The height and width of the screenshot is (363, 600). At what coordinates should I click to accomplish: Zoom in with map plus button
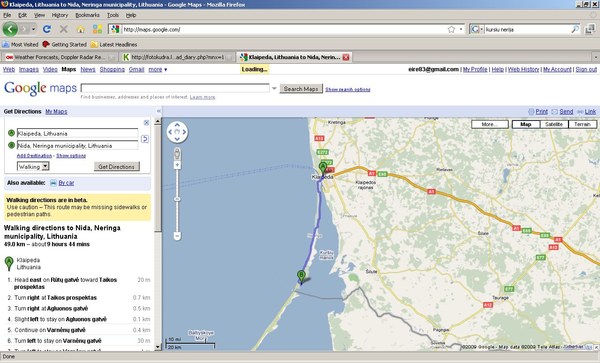[x=177, y=165]
